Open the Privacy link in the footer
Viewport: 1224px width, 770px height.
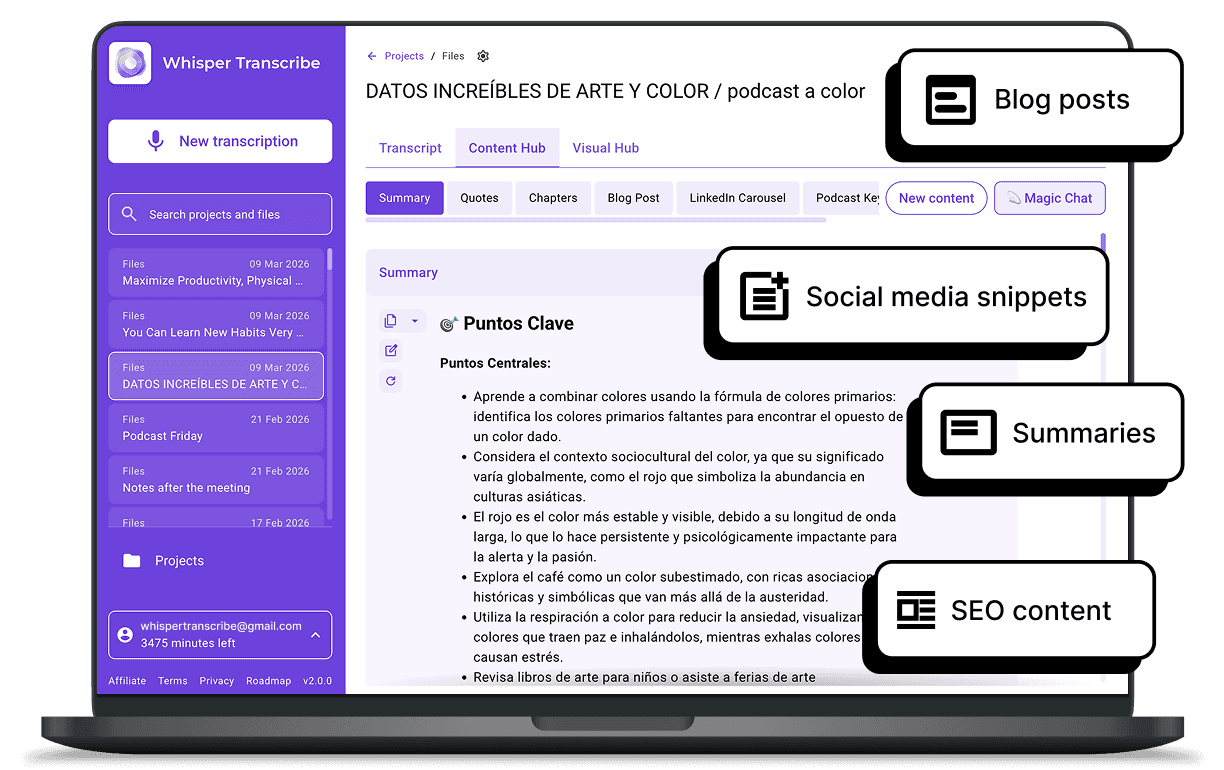click(216, 680)
